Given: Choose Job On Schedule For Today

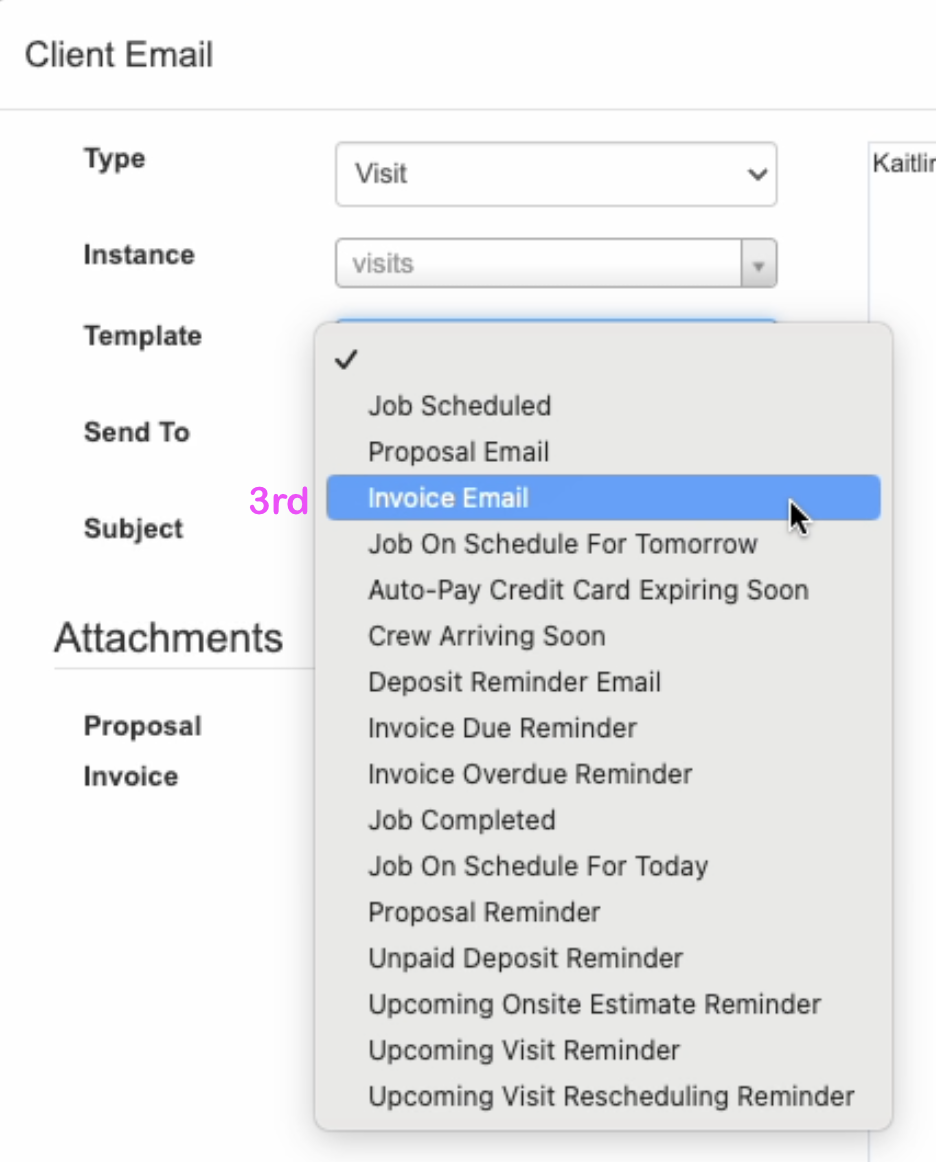Looking at the screenshot, I should [537, 866].
